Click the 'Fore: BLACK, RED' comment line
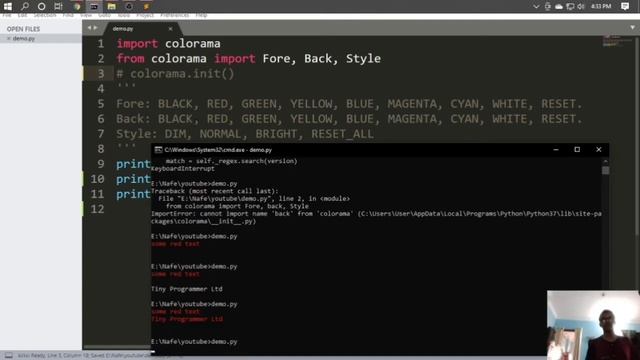Image resolution: width=640 pixels, height=360 pixels. pyautogui.click(x=349, y=104)
